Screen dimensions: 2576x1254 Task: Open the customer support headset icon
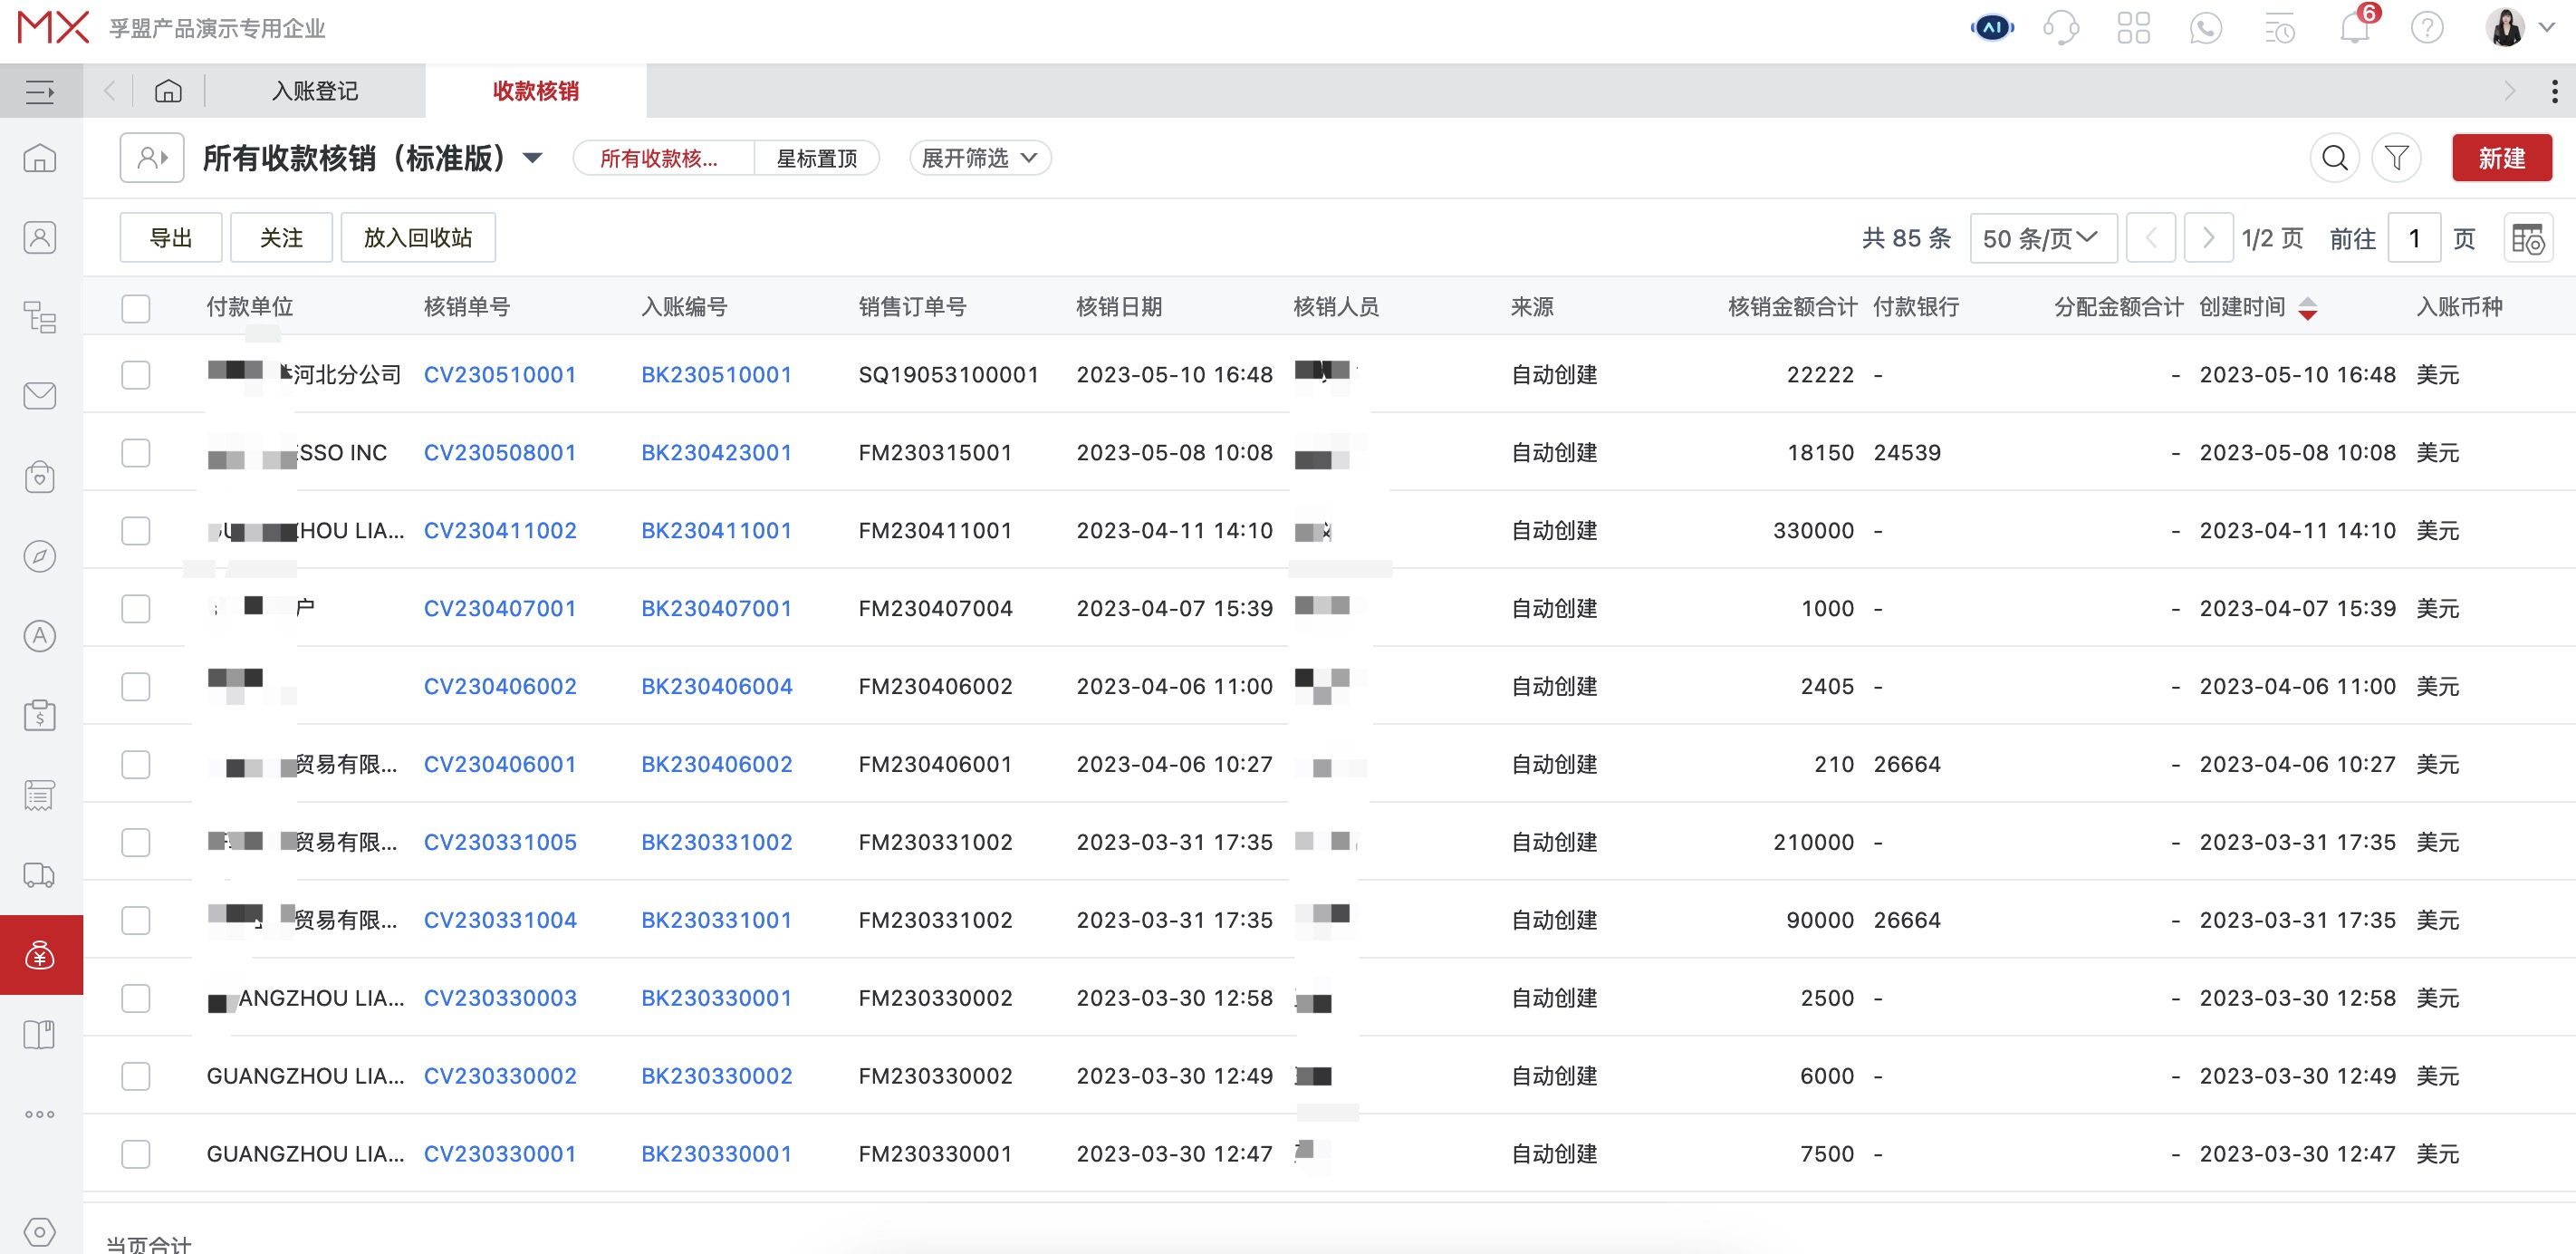pos(2062,27)
